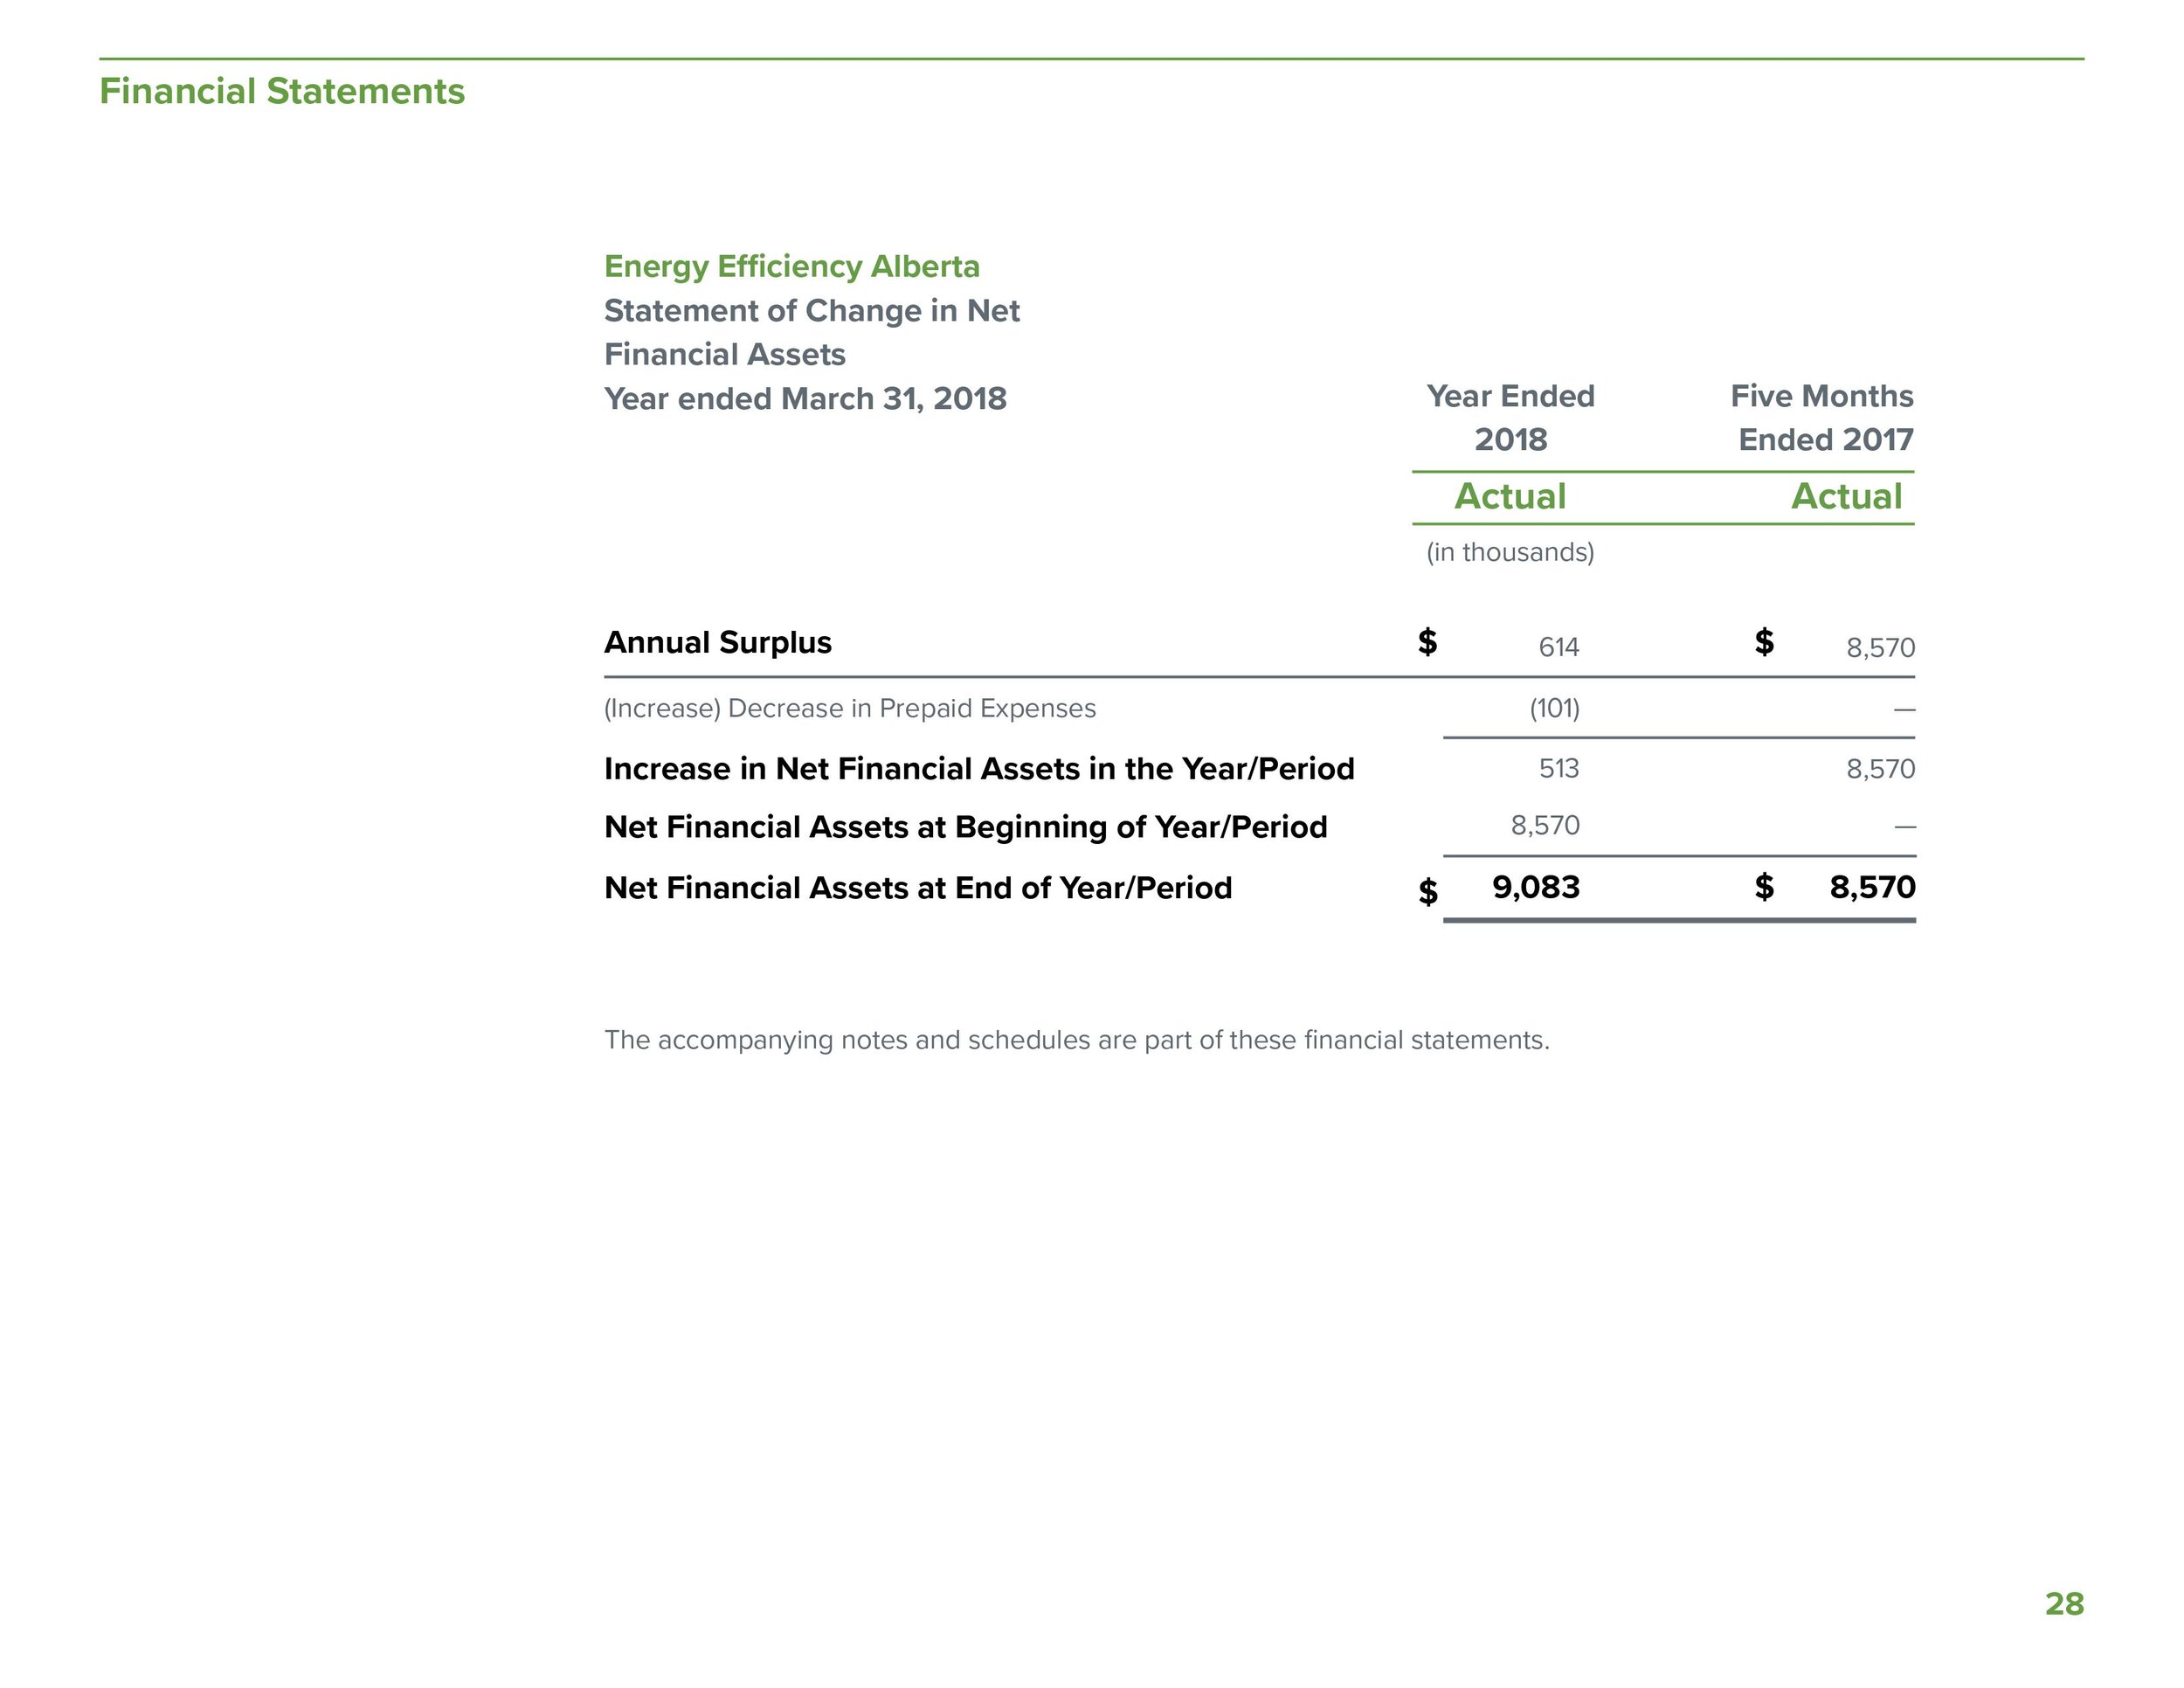Click the 'Year Ended 2018' column header

1510,418
